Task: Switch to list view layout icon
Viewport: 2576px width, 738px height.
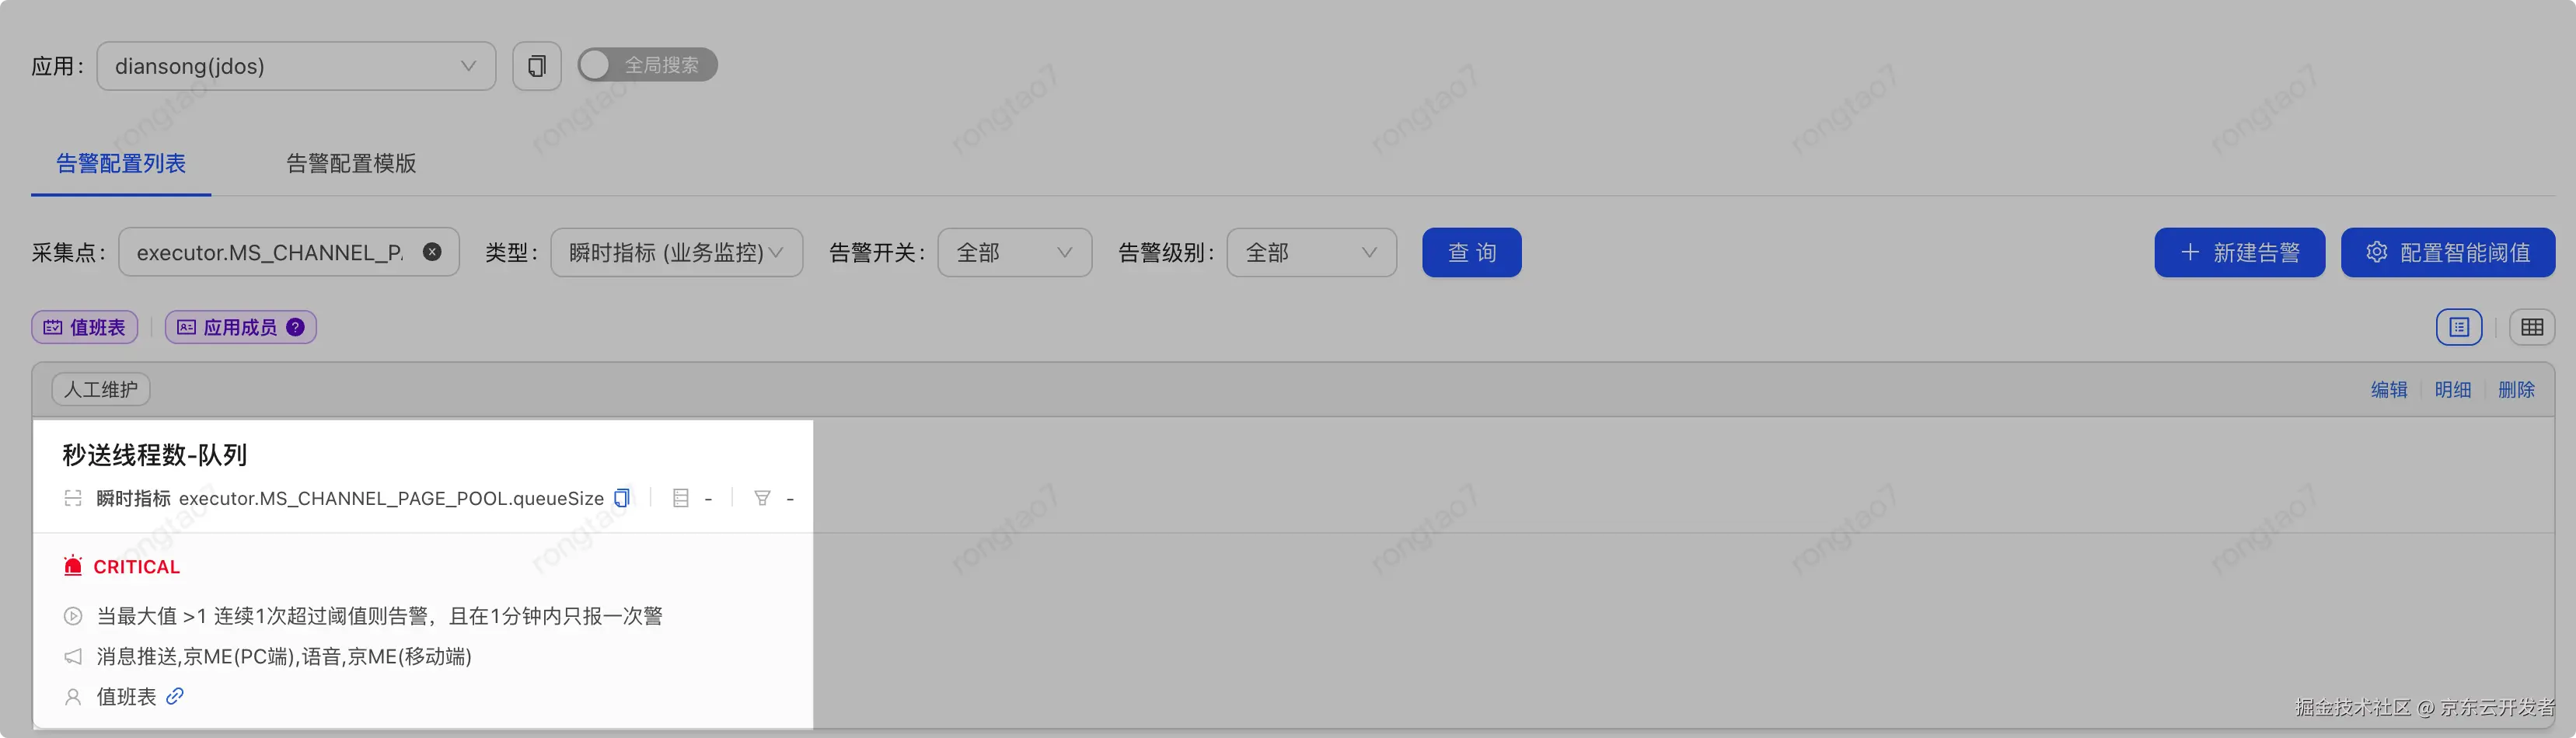Action: tap(2459, 327)
